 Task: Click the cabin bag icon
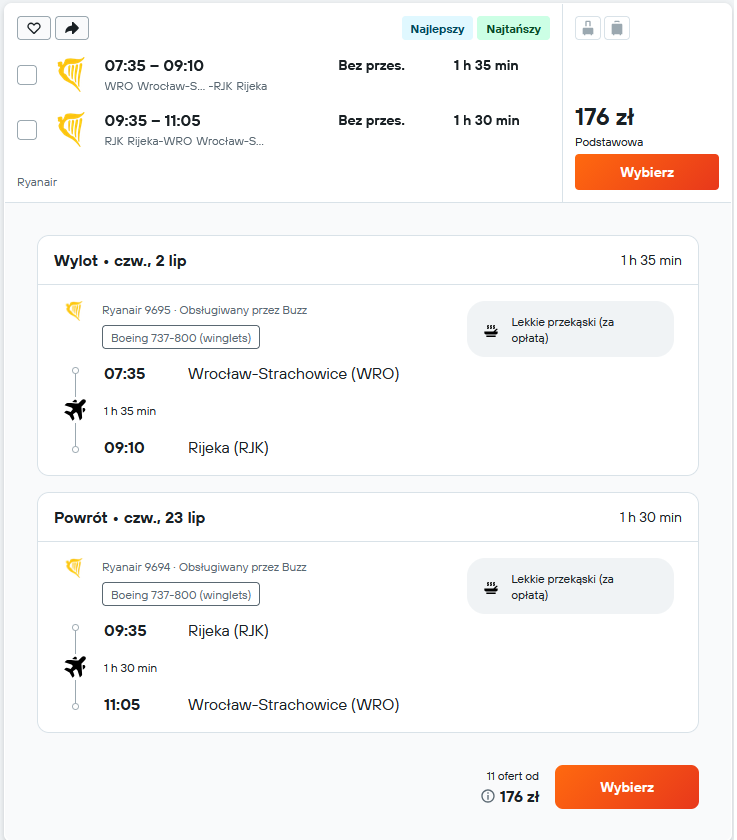588,28
